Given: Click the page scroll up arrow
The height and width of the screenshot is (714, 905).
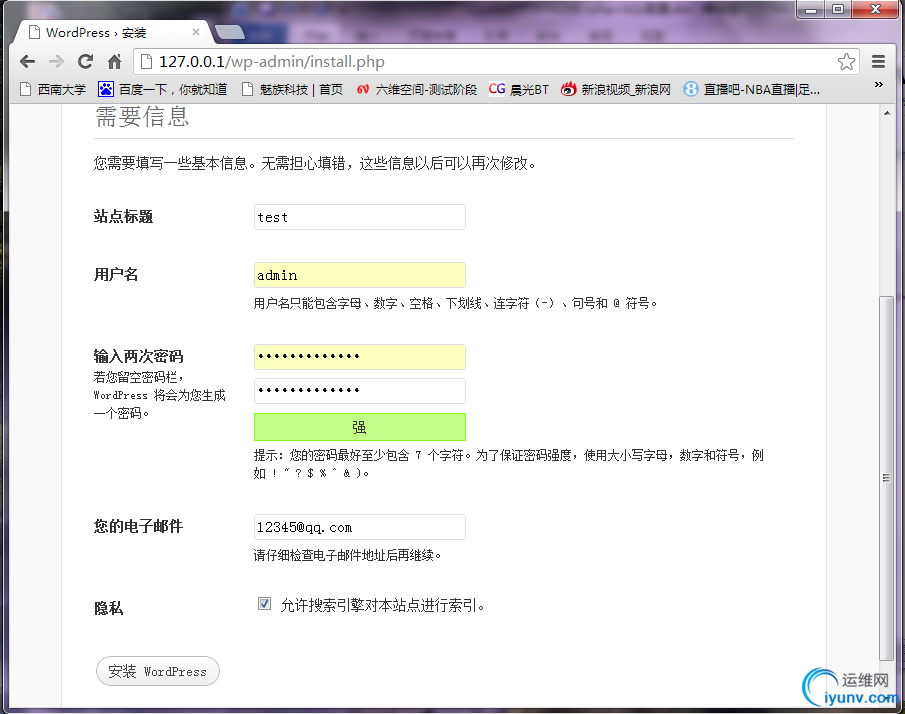Looking at the screenshot, I should click(887, 113).
